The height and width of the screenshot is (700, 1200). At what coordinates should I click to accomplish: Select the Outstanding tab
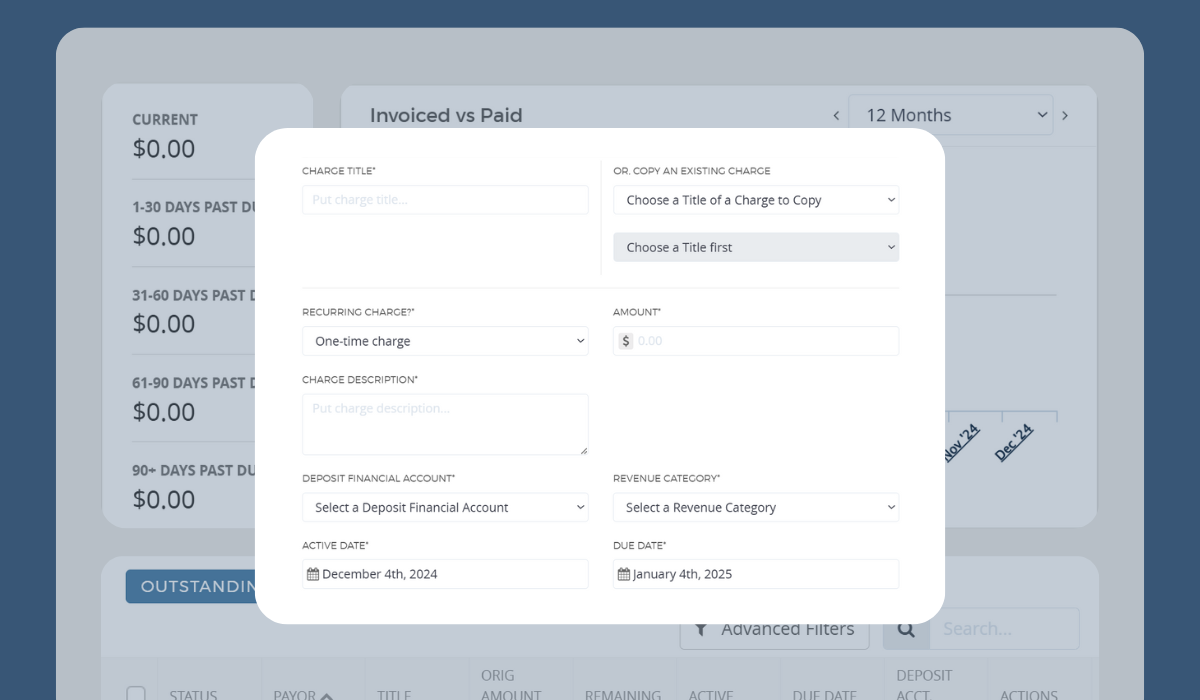191,586
